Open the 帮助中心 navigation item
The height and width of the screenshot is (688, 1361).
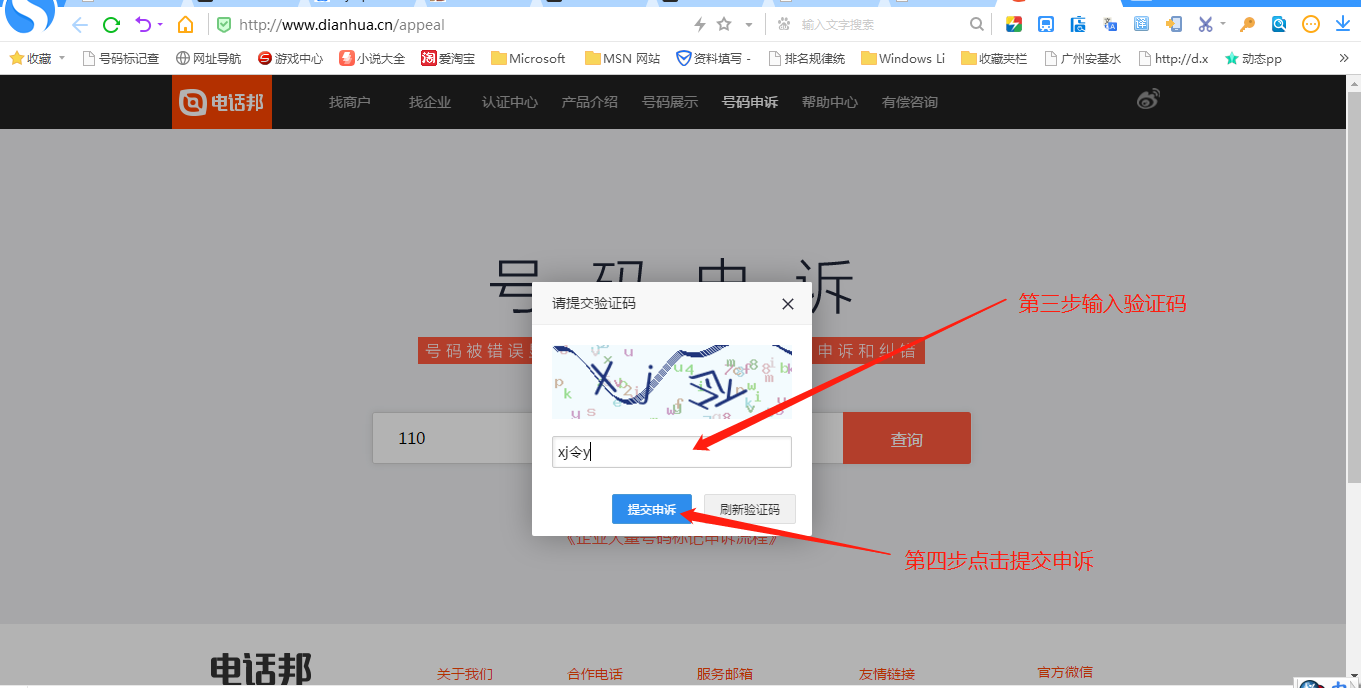coord(829,102)
